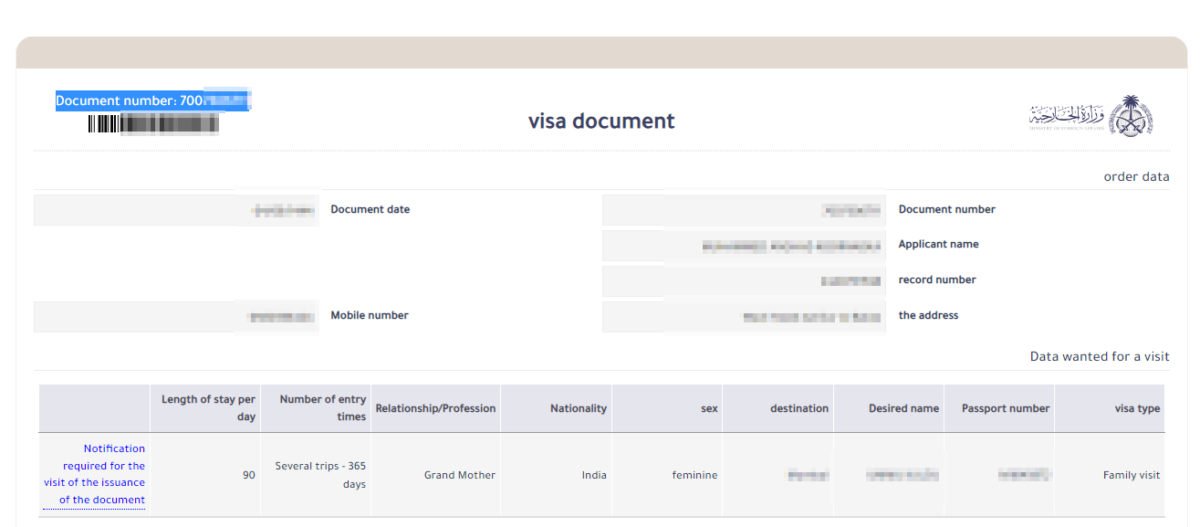
Task: Click the 'visa type' column header
Action: tap(1137, 408)
